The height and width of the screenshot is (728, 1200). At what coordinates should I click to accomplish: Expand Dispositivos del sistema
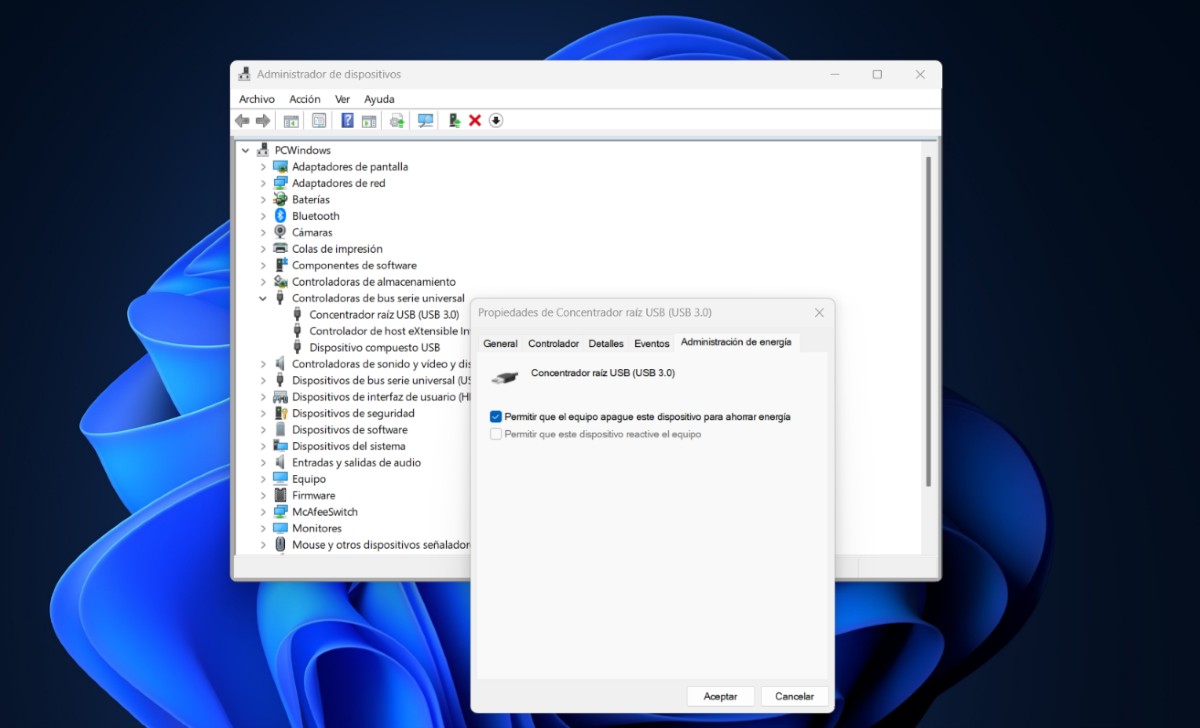263,446
